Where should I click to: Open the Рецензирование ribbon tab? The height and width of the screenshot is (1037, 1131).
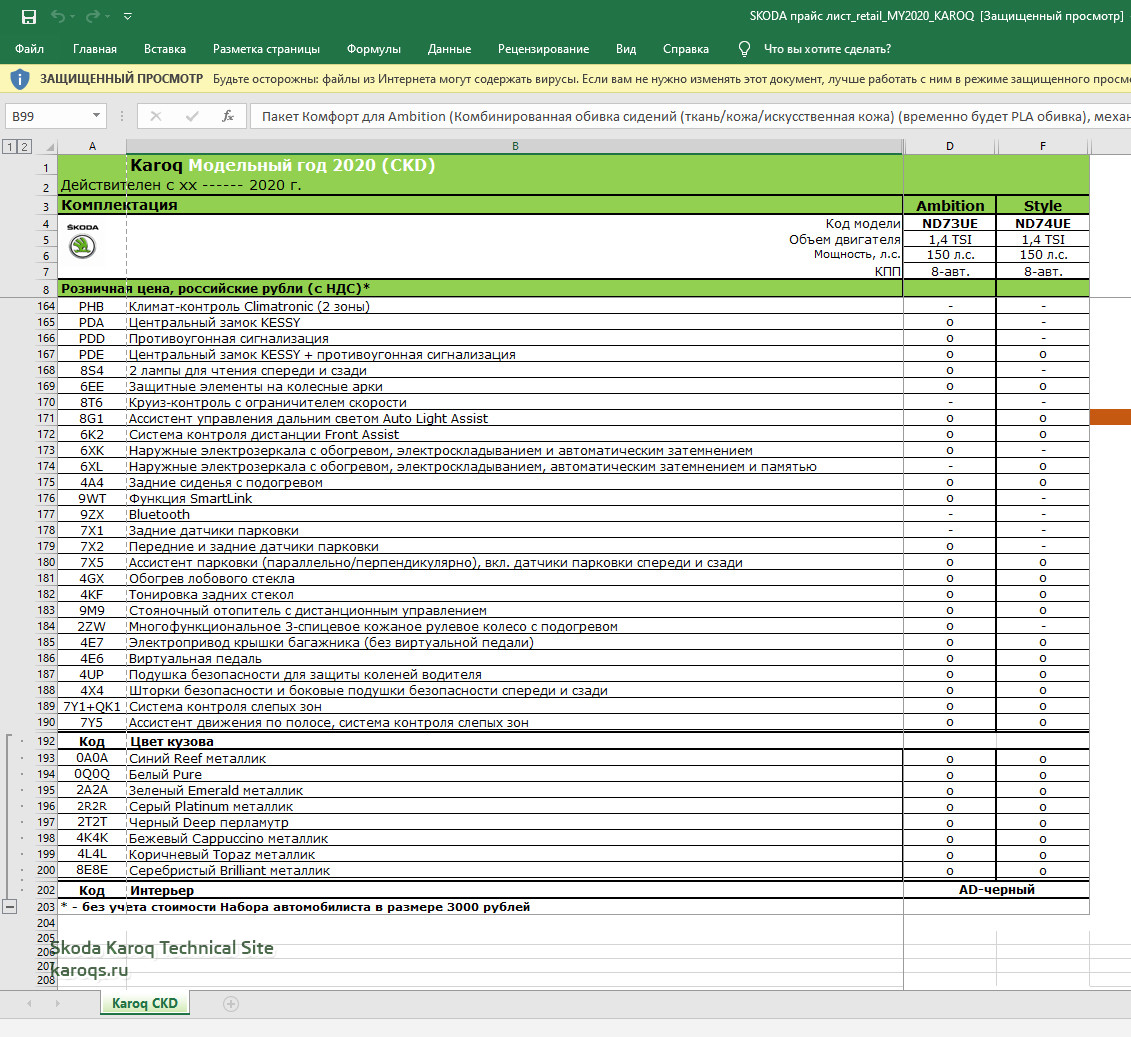543,49
